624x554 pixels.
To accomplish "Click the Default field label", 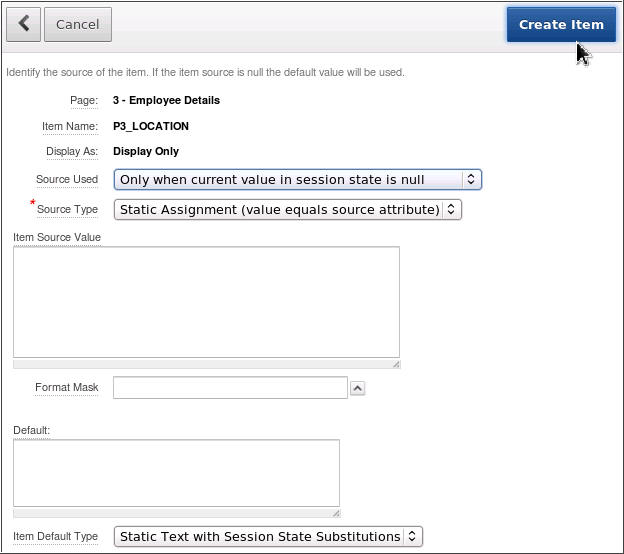I will (31, 430).
